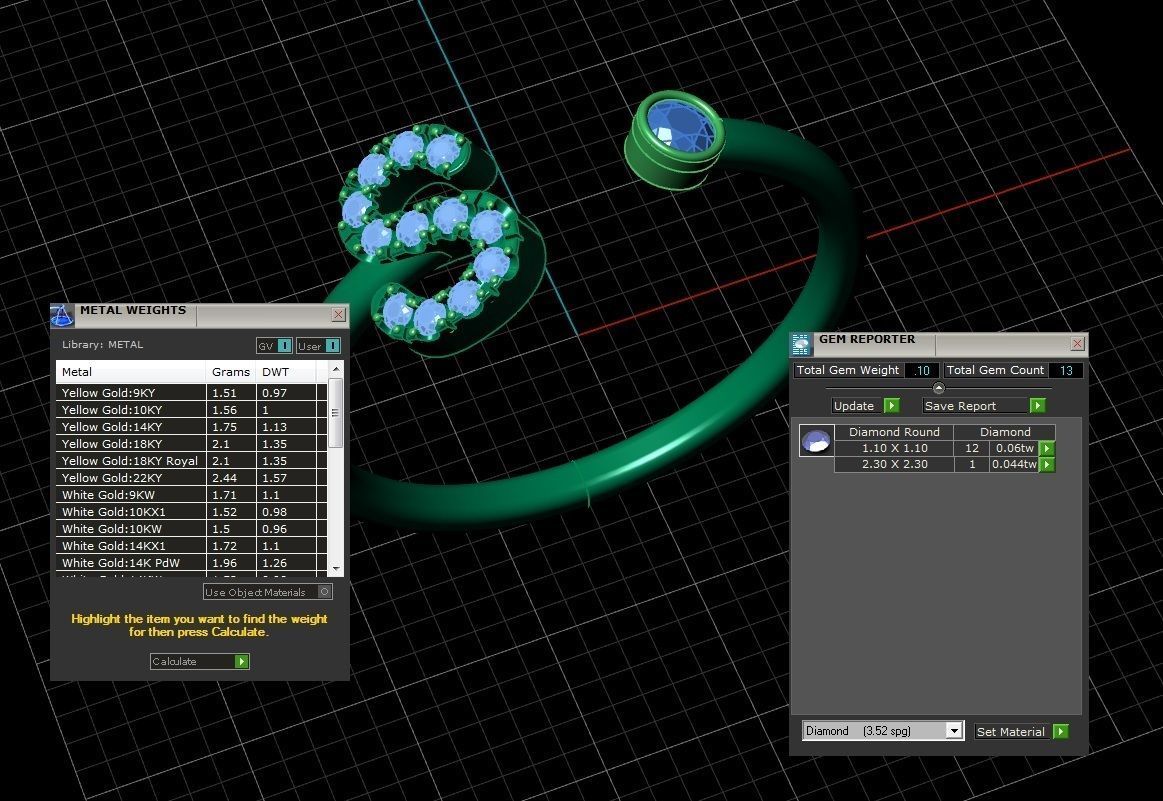Click the Save Report button
This screenshot has width=1163, height=801.
tap(984, 406)
